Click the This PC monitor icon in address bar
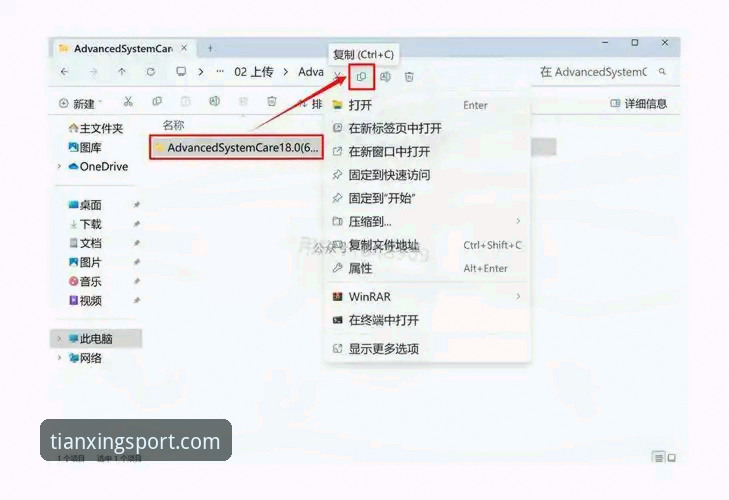The width and height of the screenshot is (729, 500). pos(181,72)
